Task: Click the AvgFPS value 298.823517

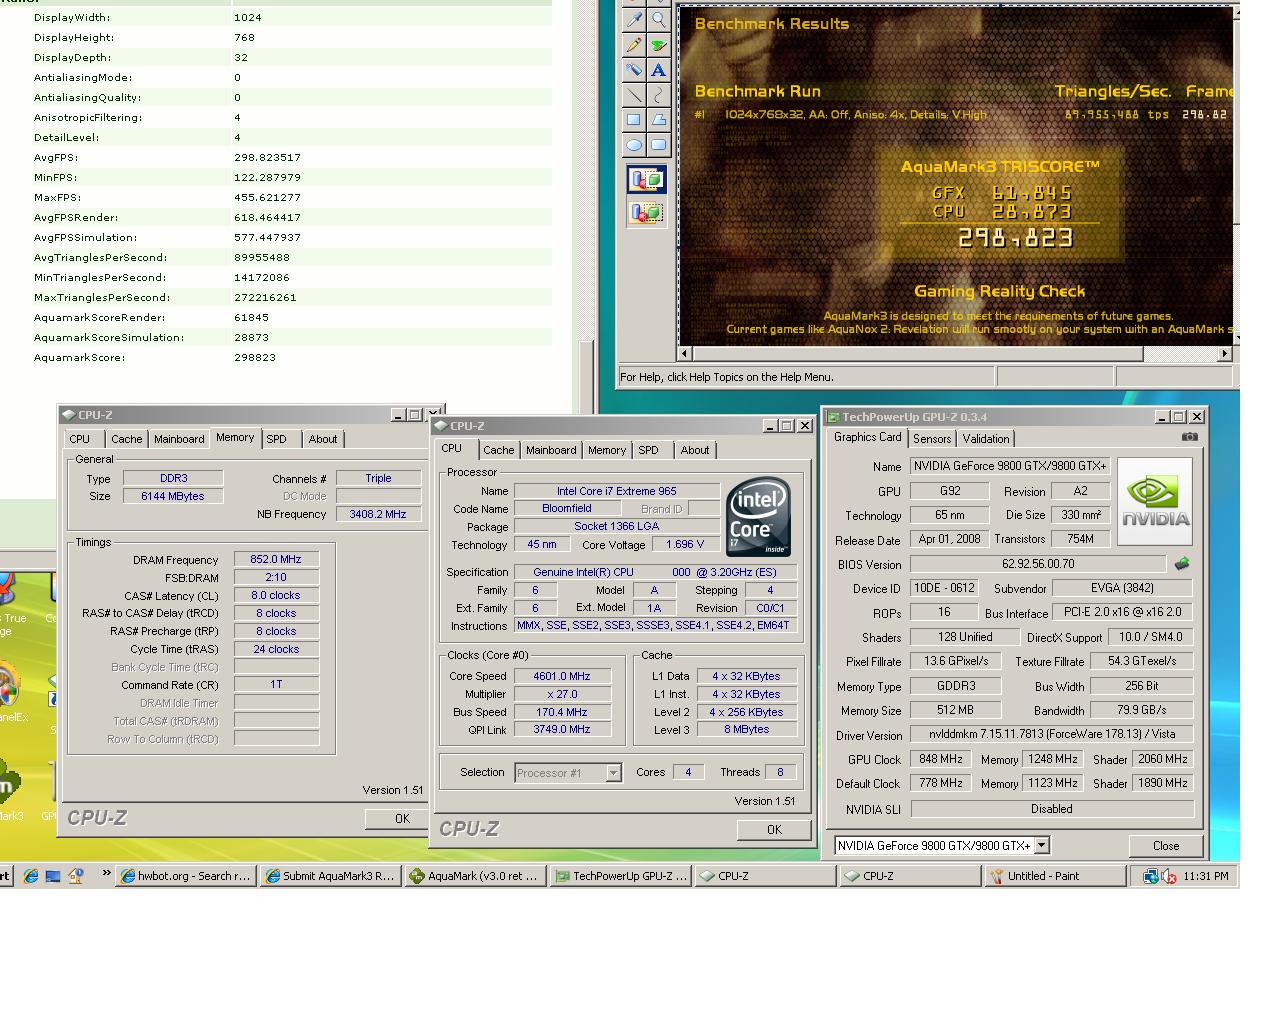Action: pyautogui.click(x=267, y=157)
